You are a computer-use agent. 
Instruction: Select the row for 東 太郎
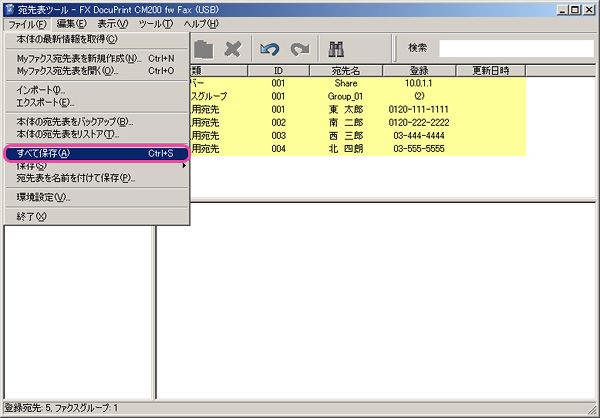click(x=352, y=109)
